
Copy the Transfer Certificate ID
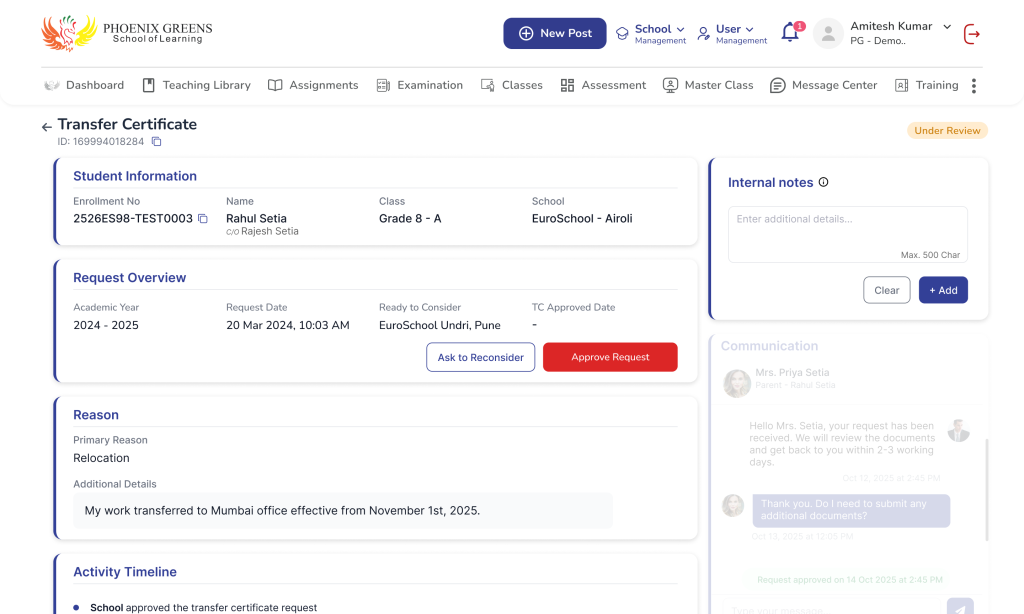pos(156,142)
